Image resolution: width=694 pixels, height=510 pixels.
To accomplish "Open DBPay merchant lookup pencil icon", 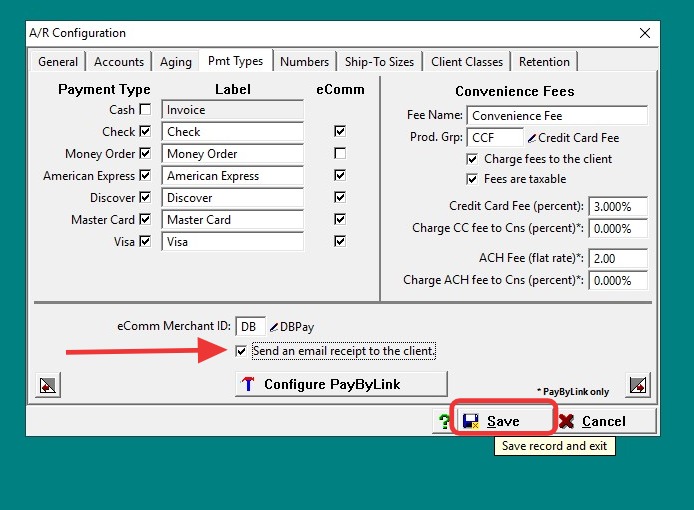I will (x=274, y=327).
